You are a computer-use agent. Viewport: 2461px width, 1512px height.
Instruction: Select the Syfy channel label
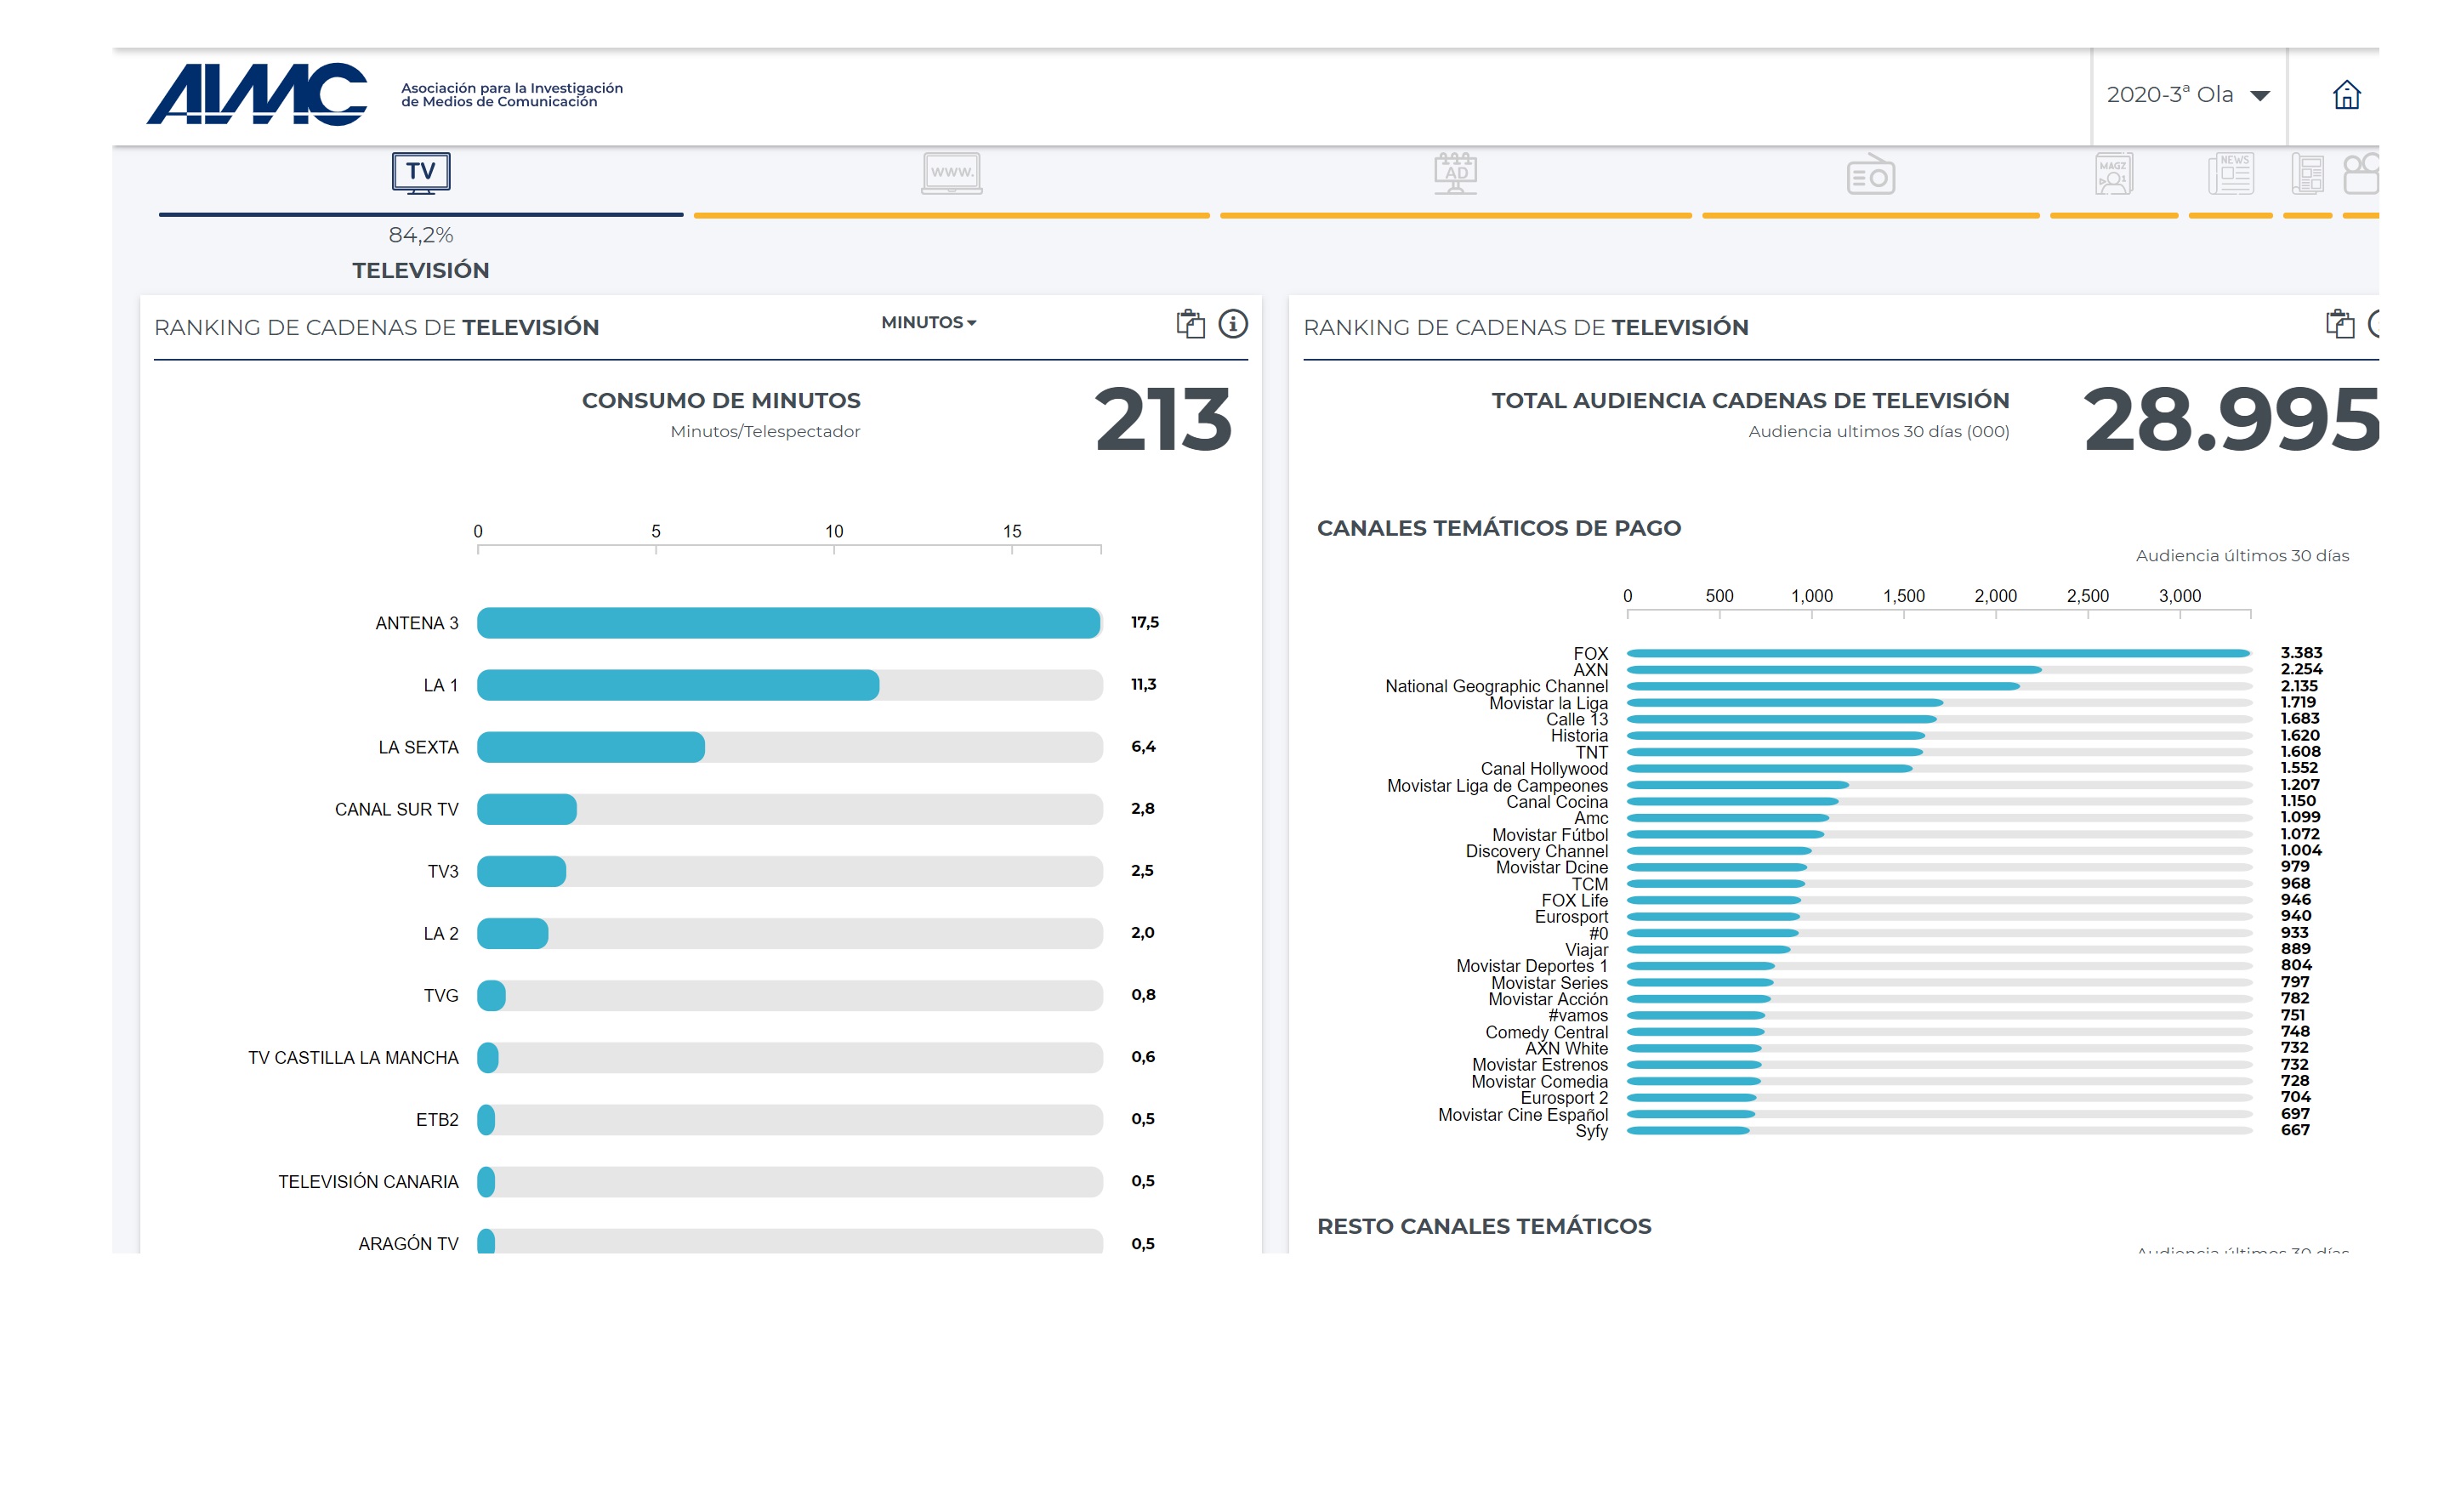point(1592,1131)
